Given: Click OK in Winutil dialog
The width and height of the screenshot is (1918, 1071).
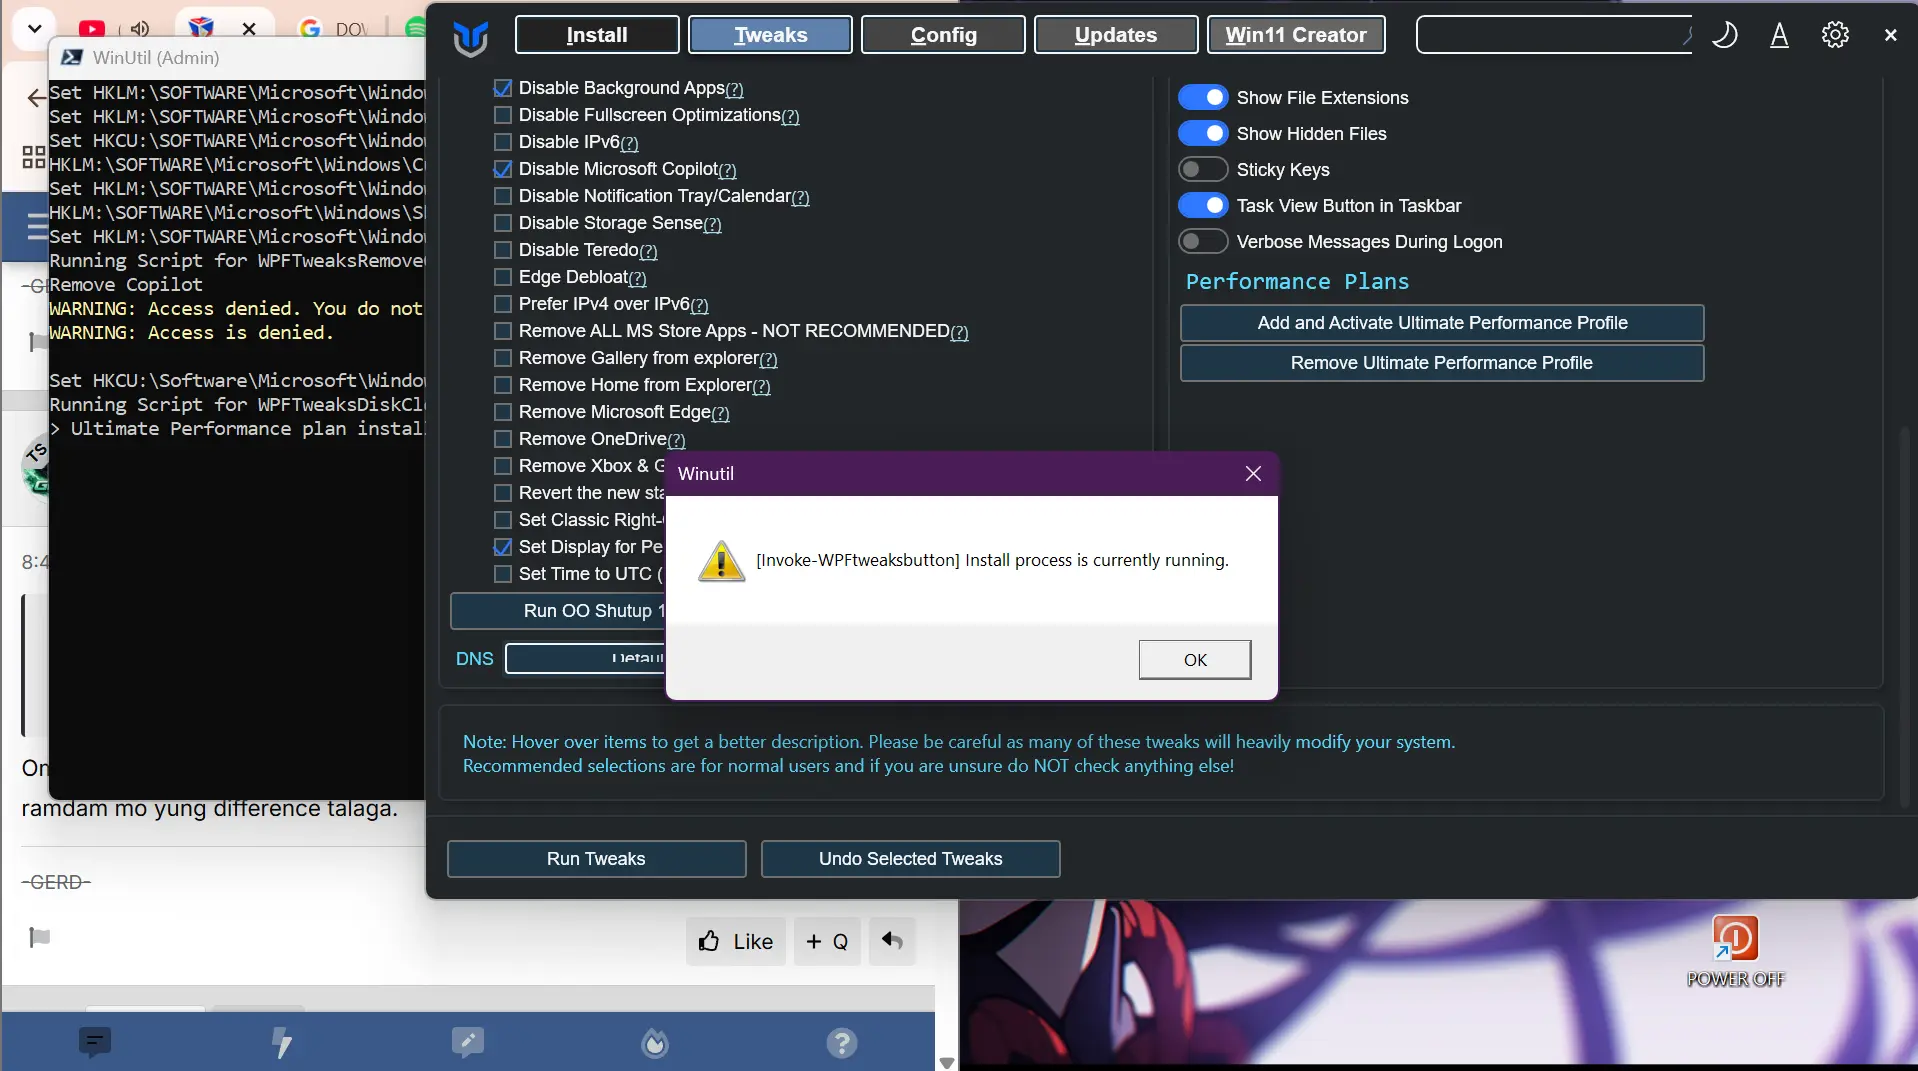Looking at the screenshot, I should (1195, 660).
